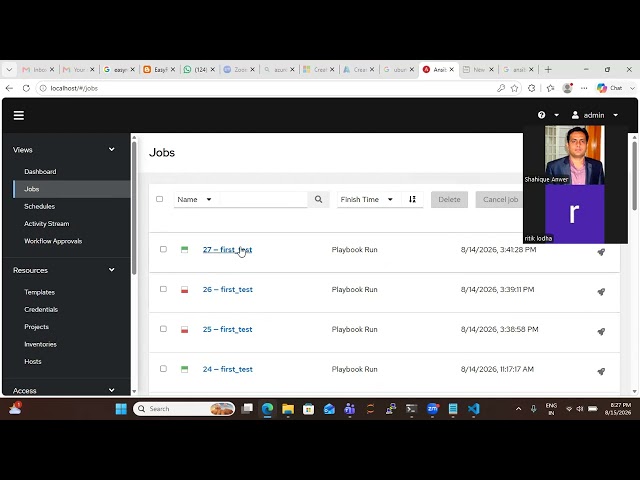Open the tab list chevron at far left
Screen dimensions: 640x480
click(9, 70)
